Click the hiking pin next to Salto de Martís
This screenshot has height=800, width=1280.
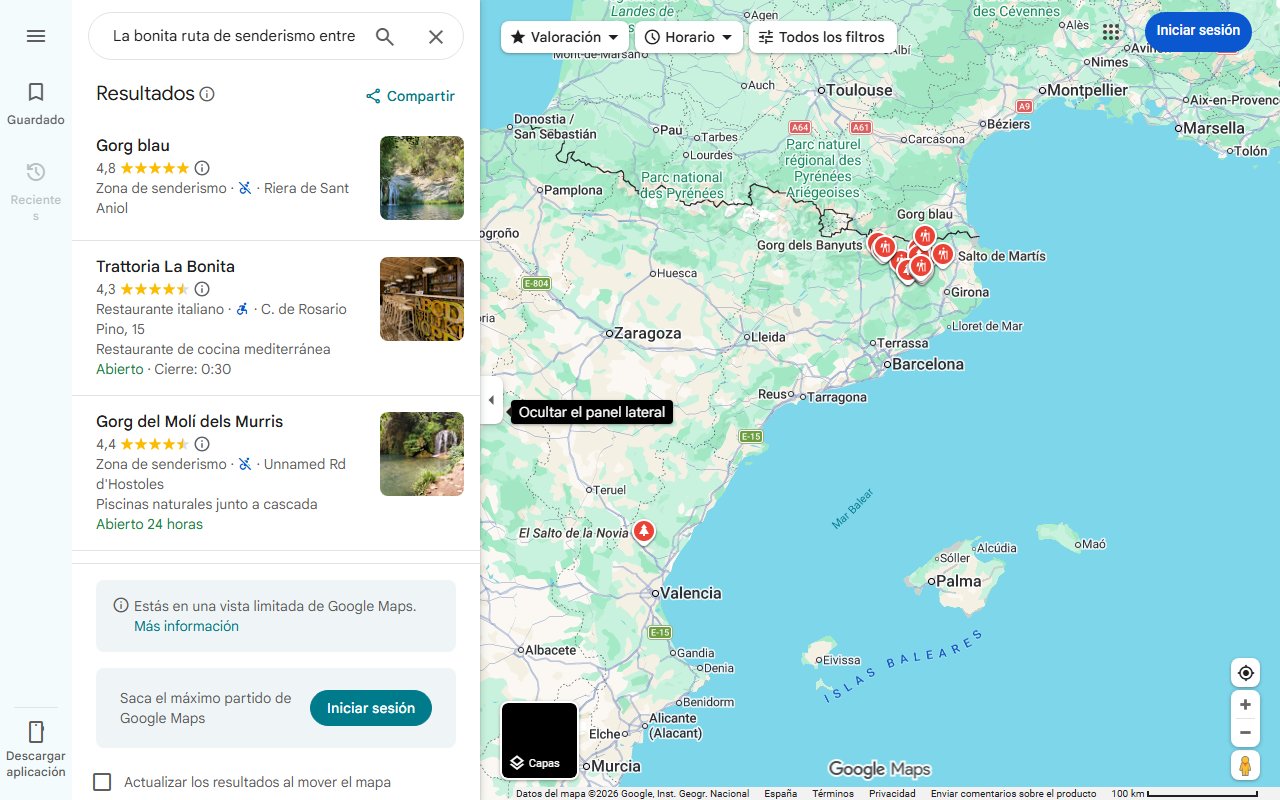coord(942,255)
